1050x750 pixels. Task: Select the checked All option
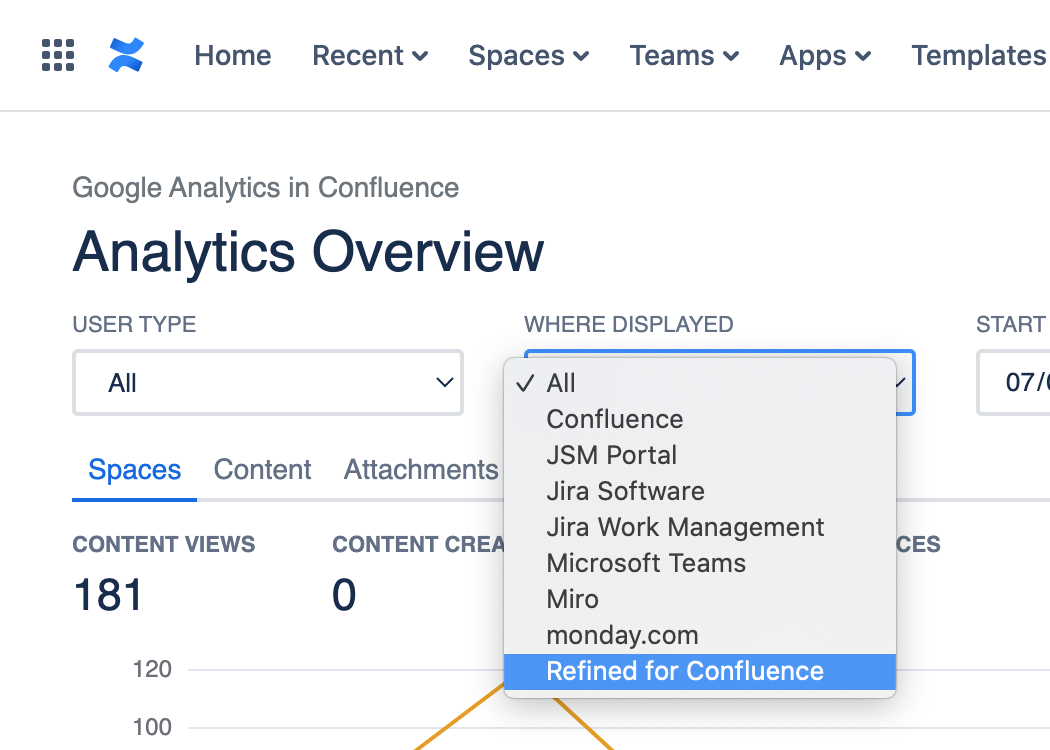(561, 383)
